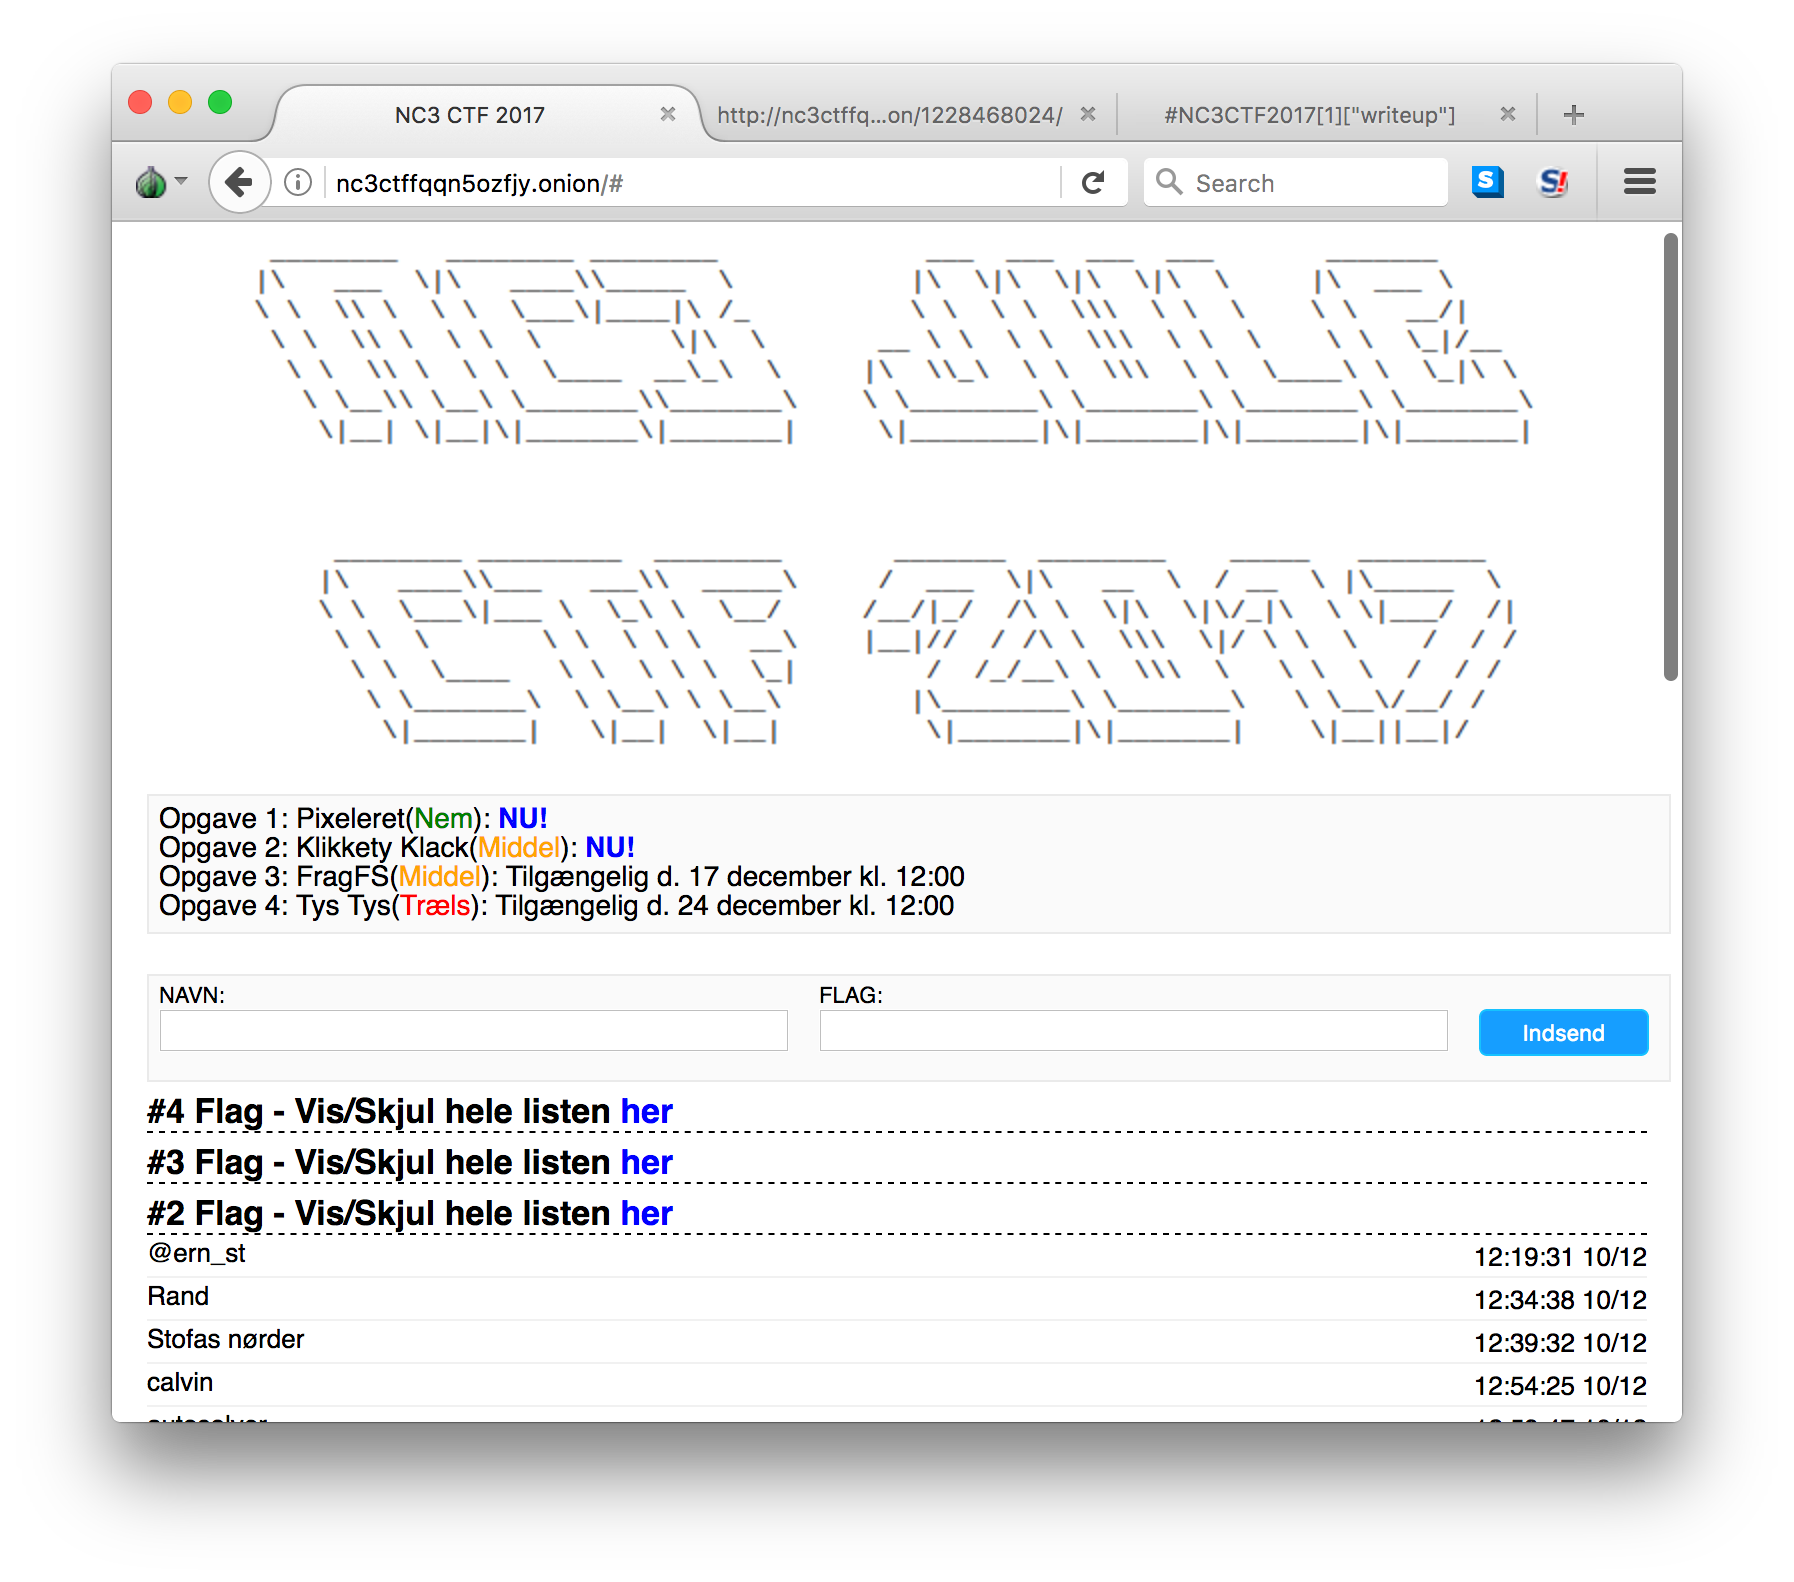1794x1582 pixels.
Task: Open the hamburger browser menu
Action: point(1639,181)
